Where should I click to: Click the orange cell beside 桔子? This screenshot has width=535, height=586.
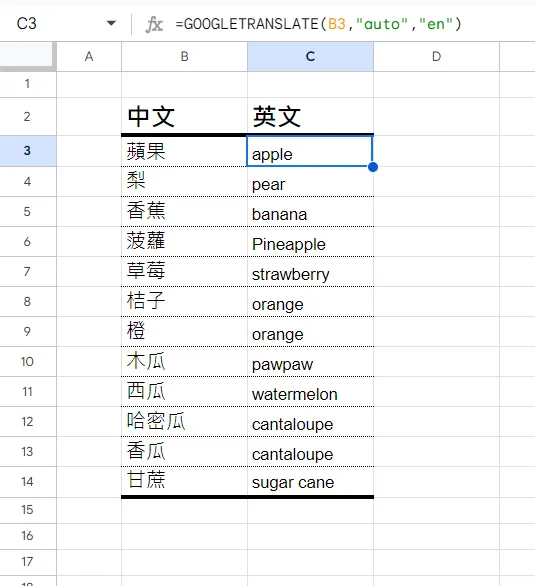[310, 302]
